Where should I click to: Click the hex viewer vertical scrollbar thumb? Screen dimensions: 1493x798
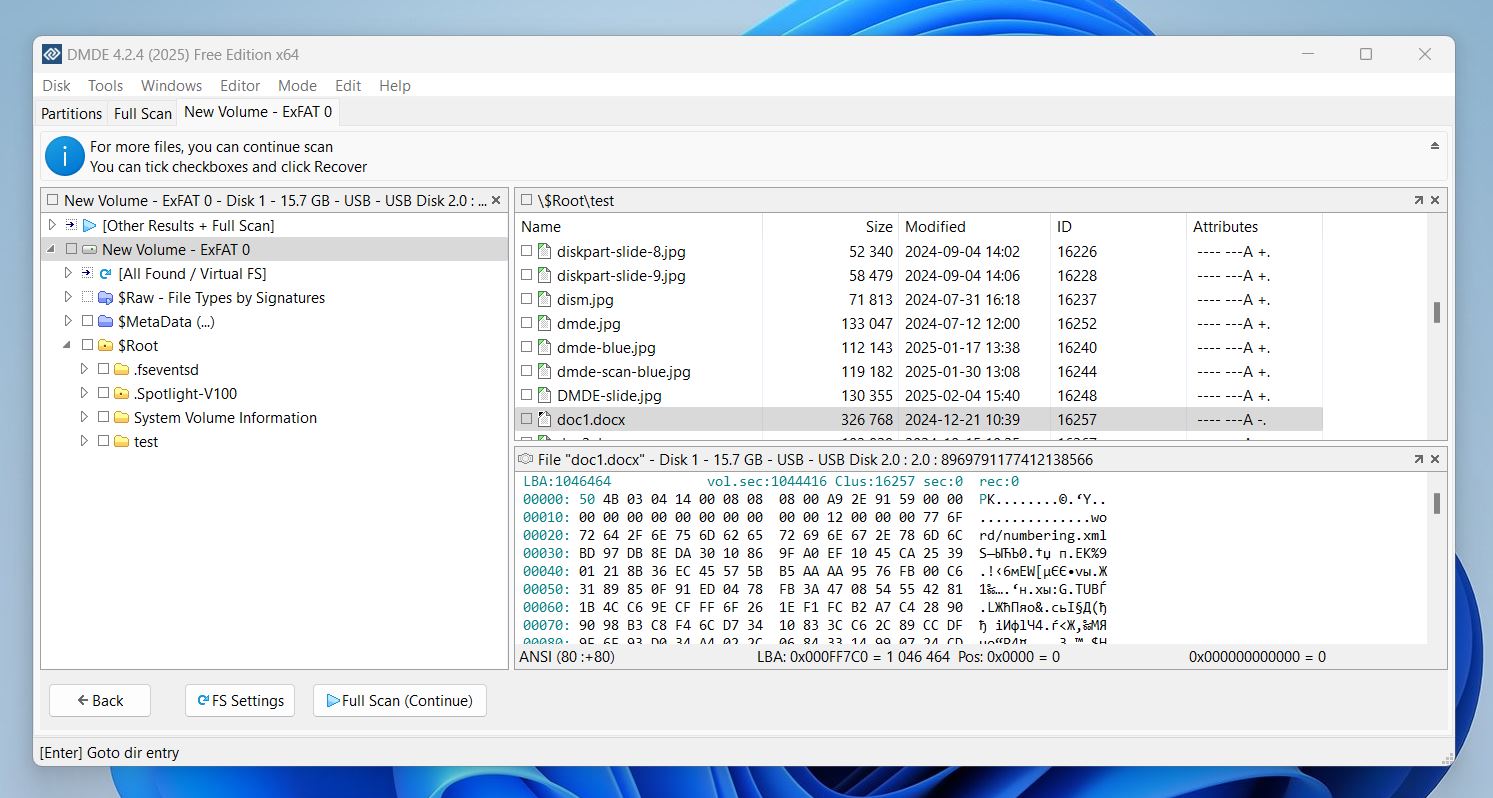1436,503
